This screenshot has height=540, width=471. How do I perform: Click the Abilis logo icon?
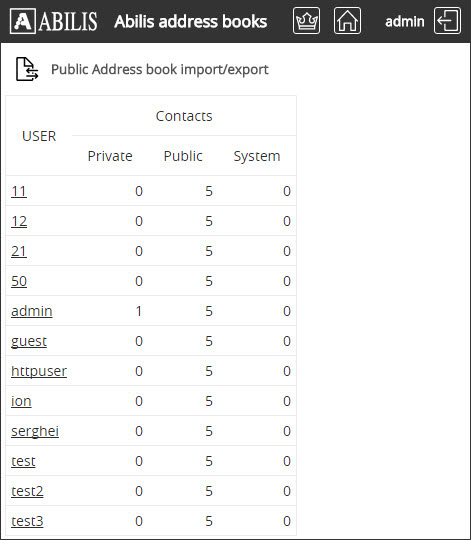(23, 21)
